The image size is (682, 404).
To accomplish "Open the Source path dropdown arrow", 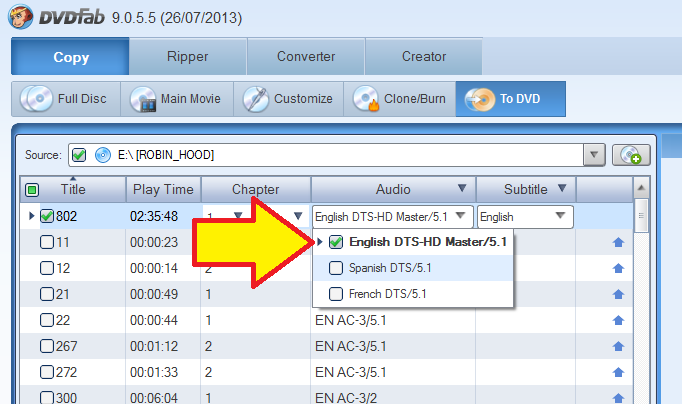I will coord(594,155).
